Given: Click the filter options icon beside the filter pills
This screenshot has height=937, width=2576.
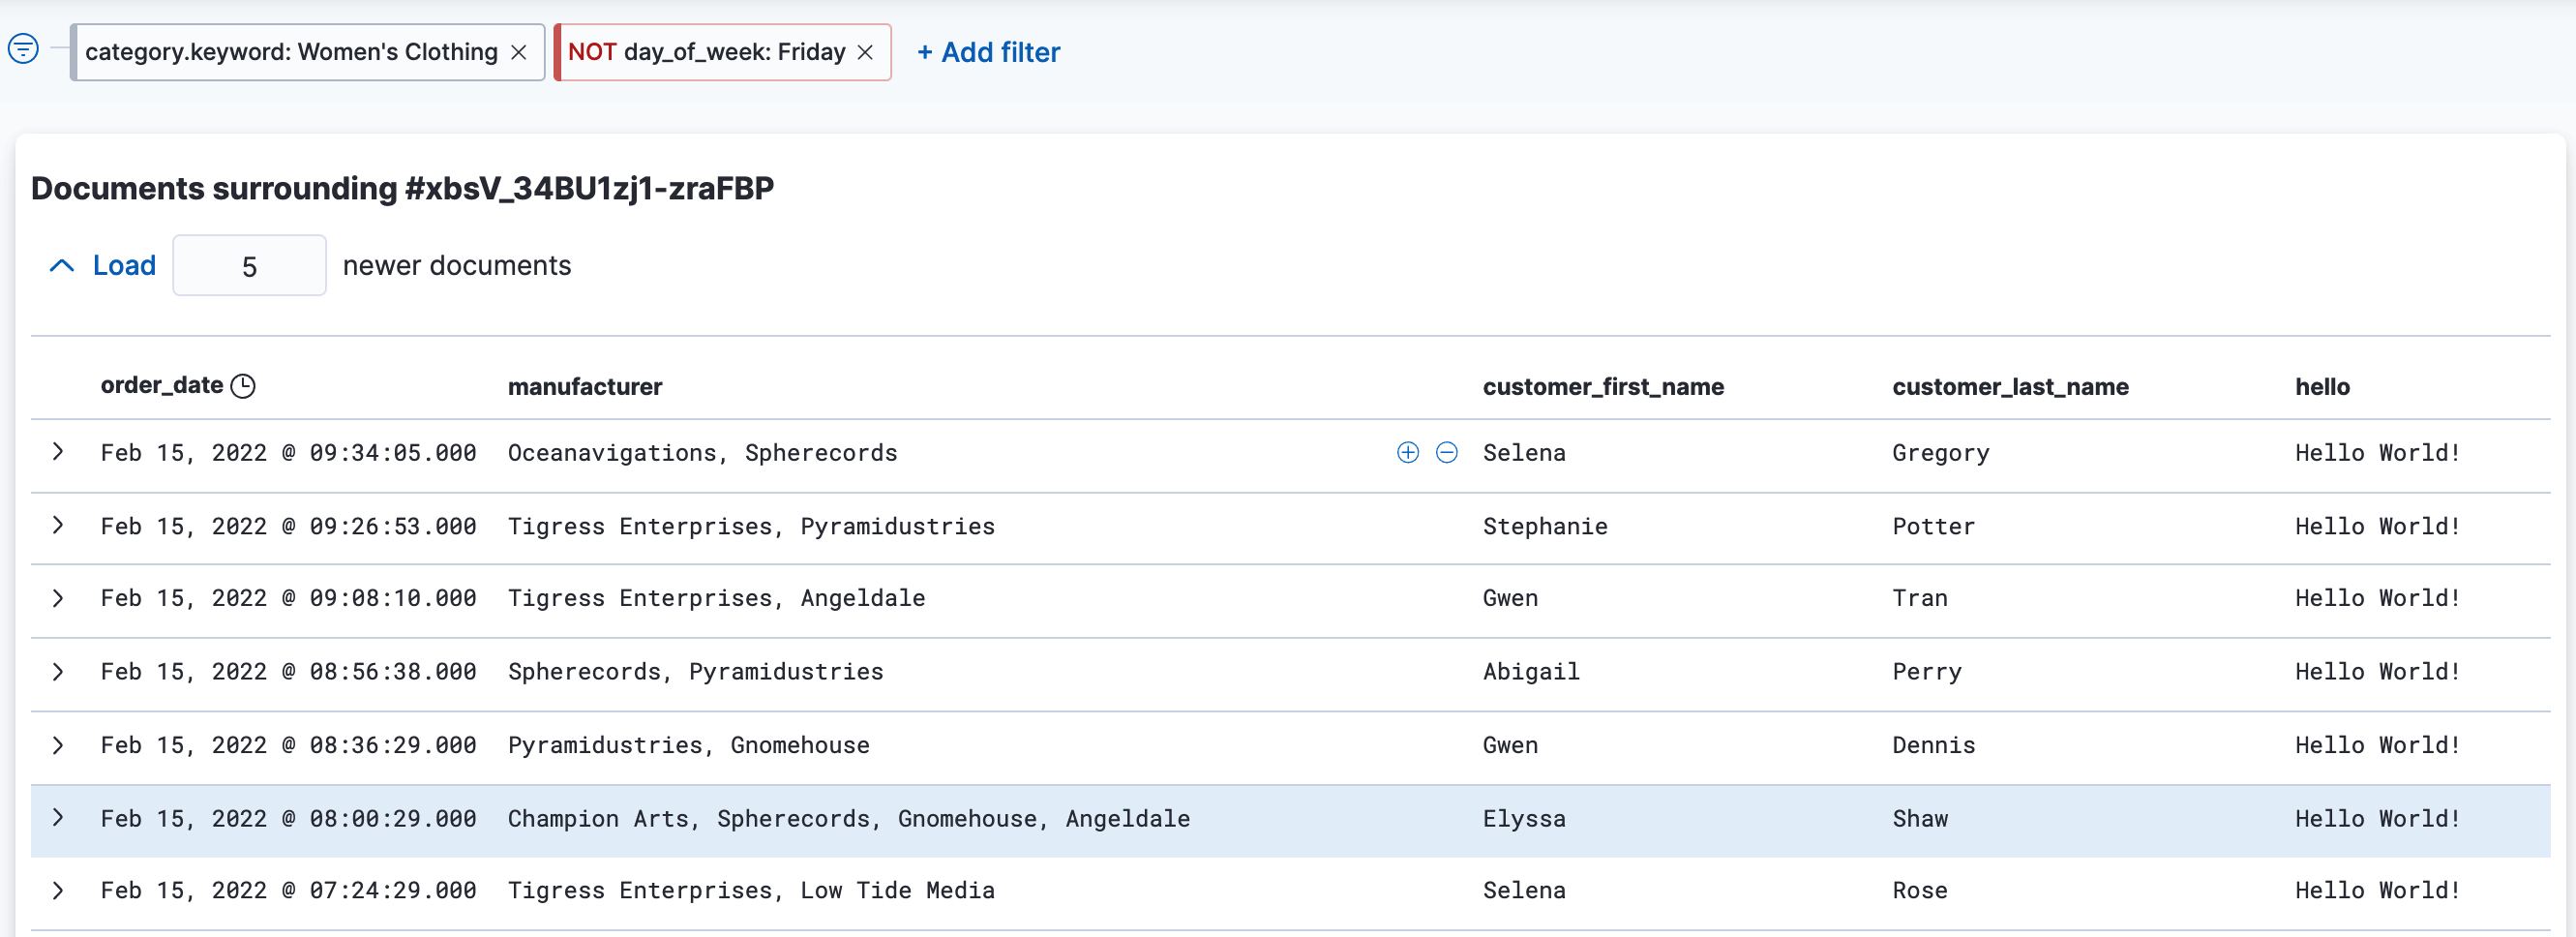Looking at the screenshot, I should click(22, 48).
